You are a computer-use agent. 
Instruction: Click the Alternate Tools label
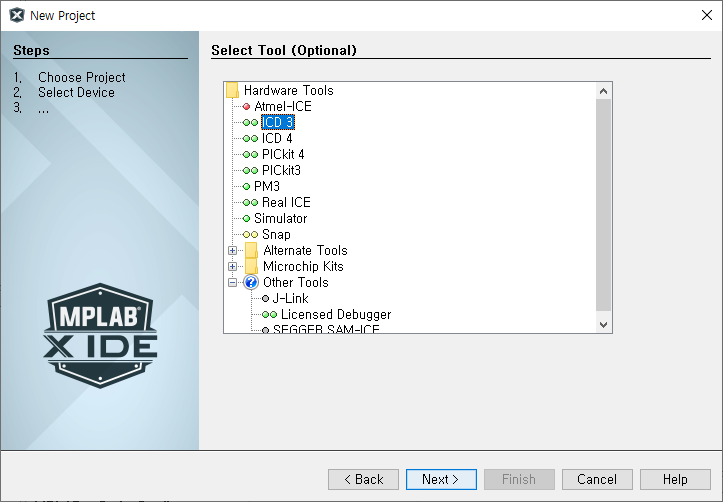coord(305,250)
